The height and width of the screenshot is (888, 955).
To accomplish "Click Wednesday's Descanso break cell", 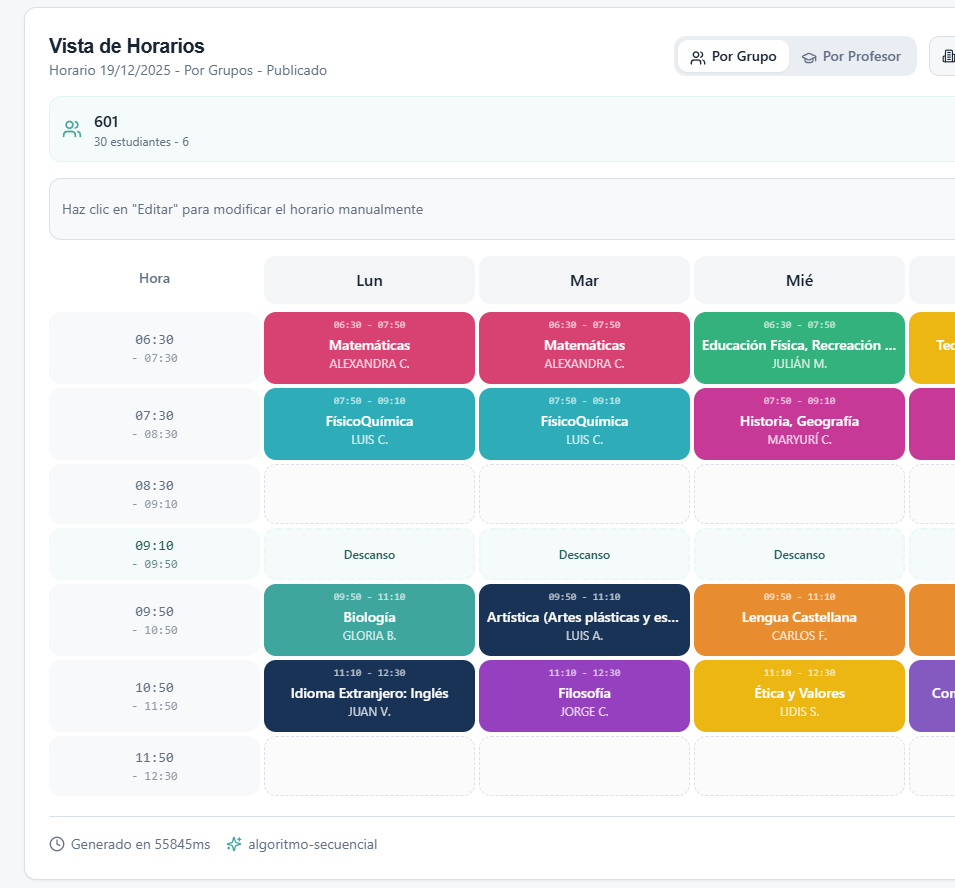I will point(798,555).
